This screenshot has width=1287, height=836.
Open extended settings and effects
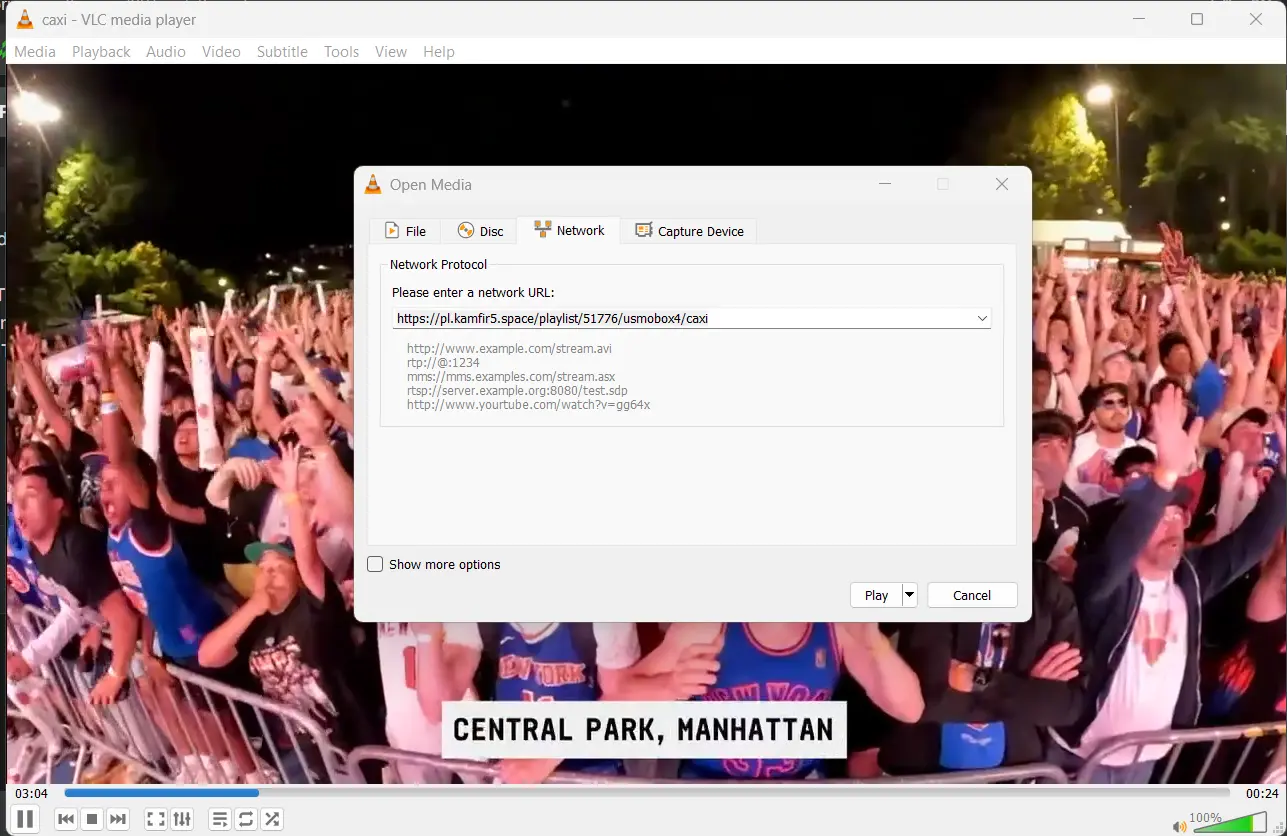(x=182, y=819)
